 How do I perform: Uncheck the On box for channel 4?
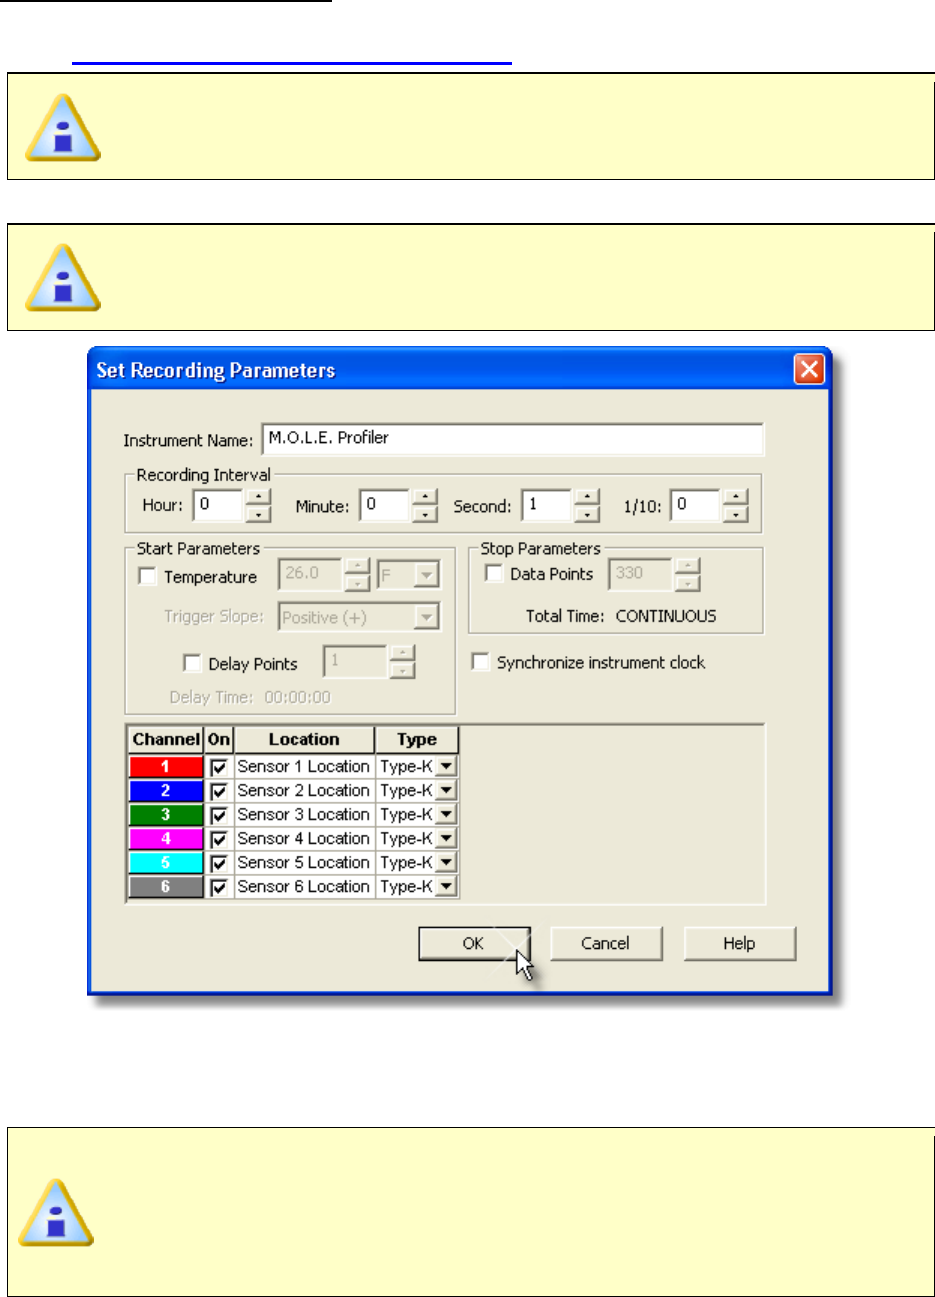pyautogui.click(x=219, y=839)
